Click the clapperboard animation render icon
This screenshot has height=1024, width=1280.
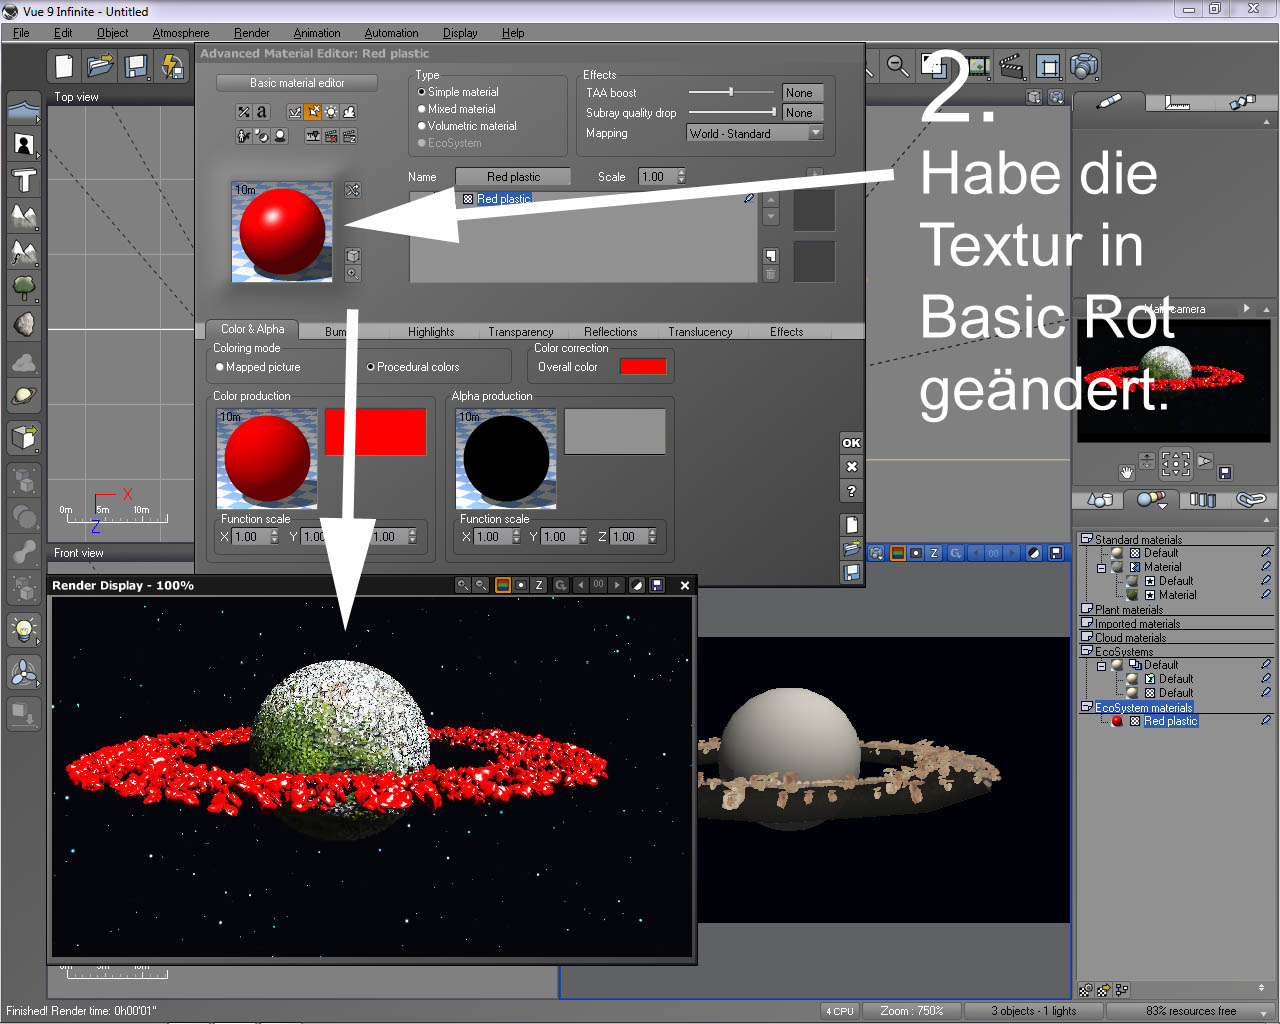[1012, 66]
